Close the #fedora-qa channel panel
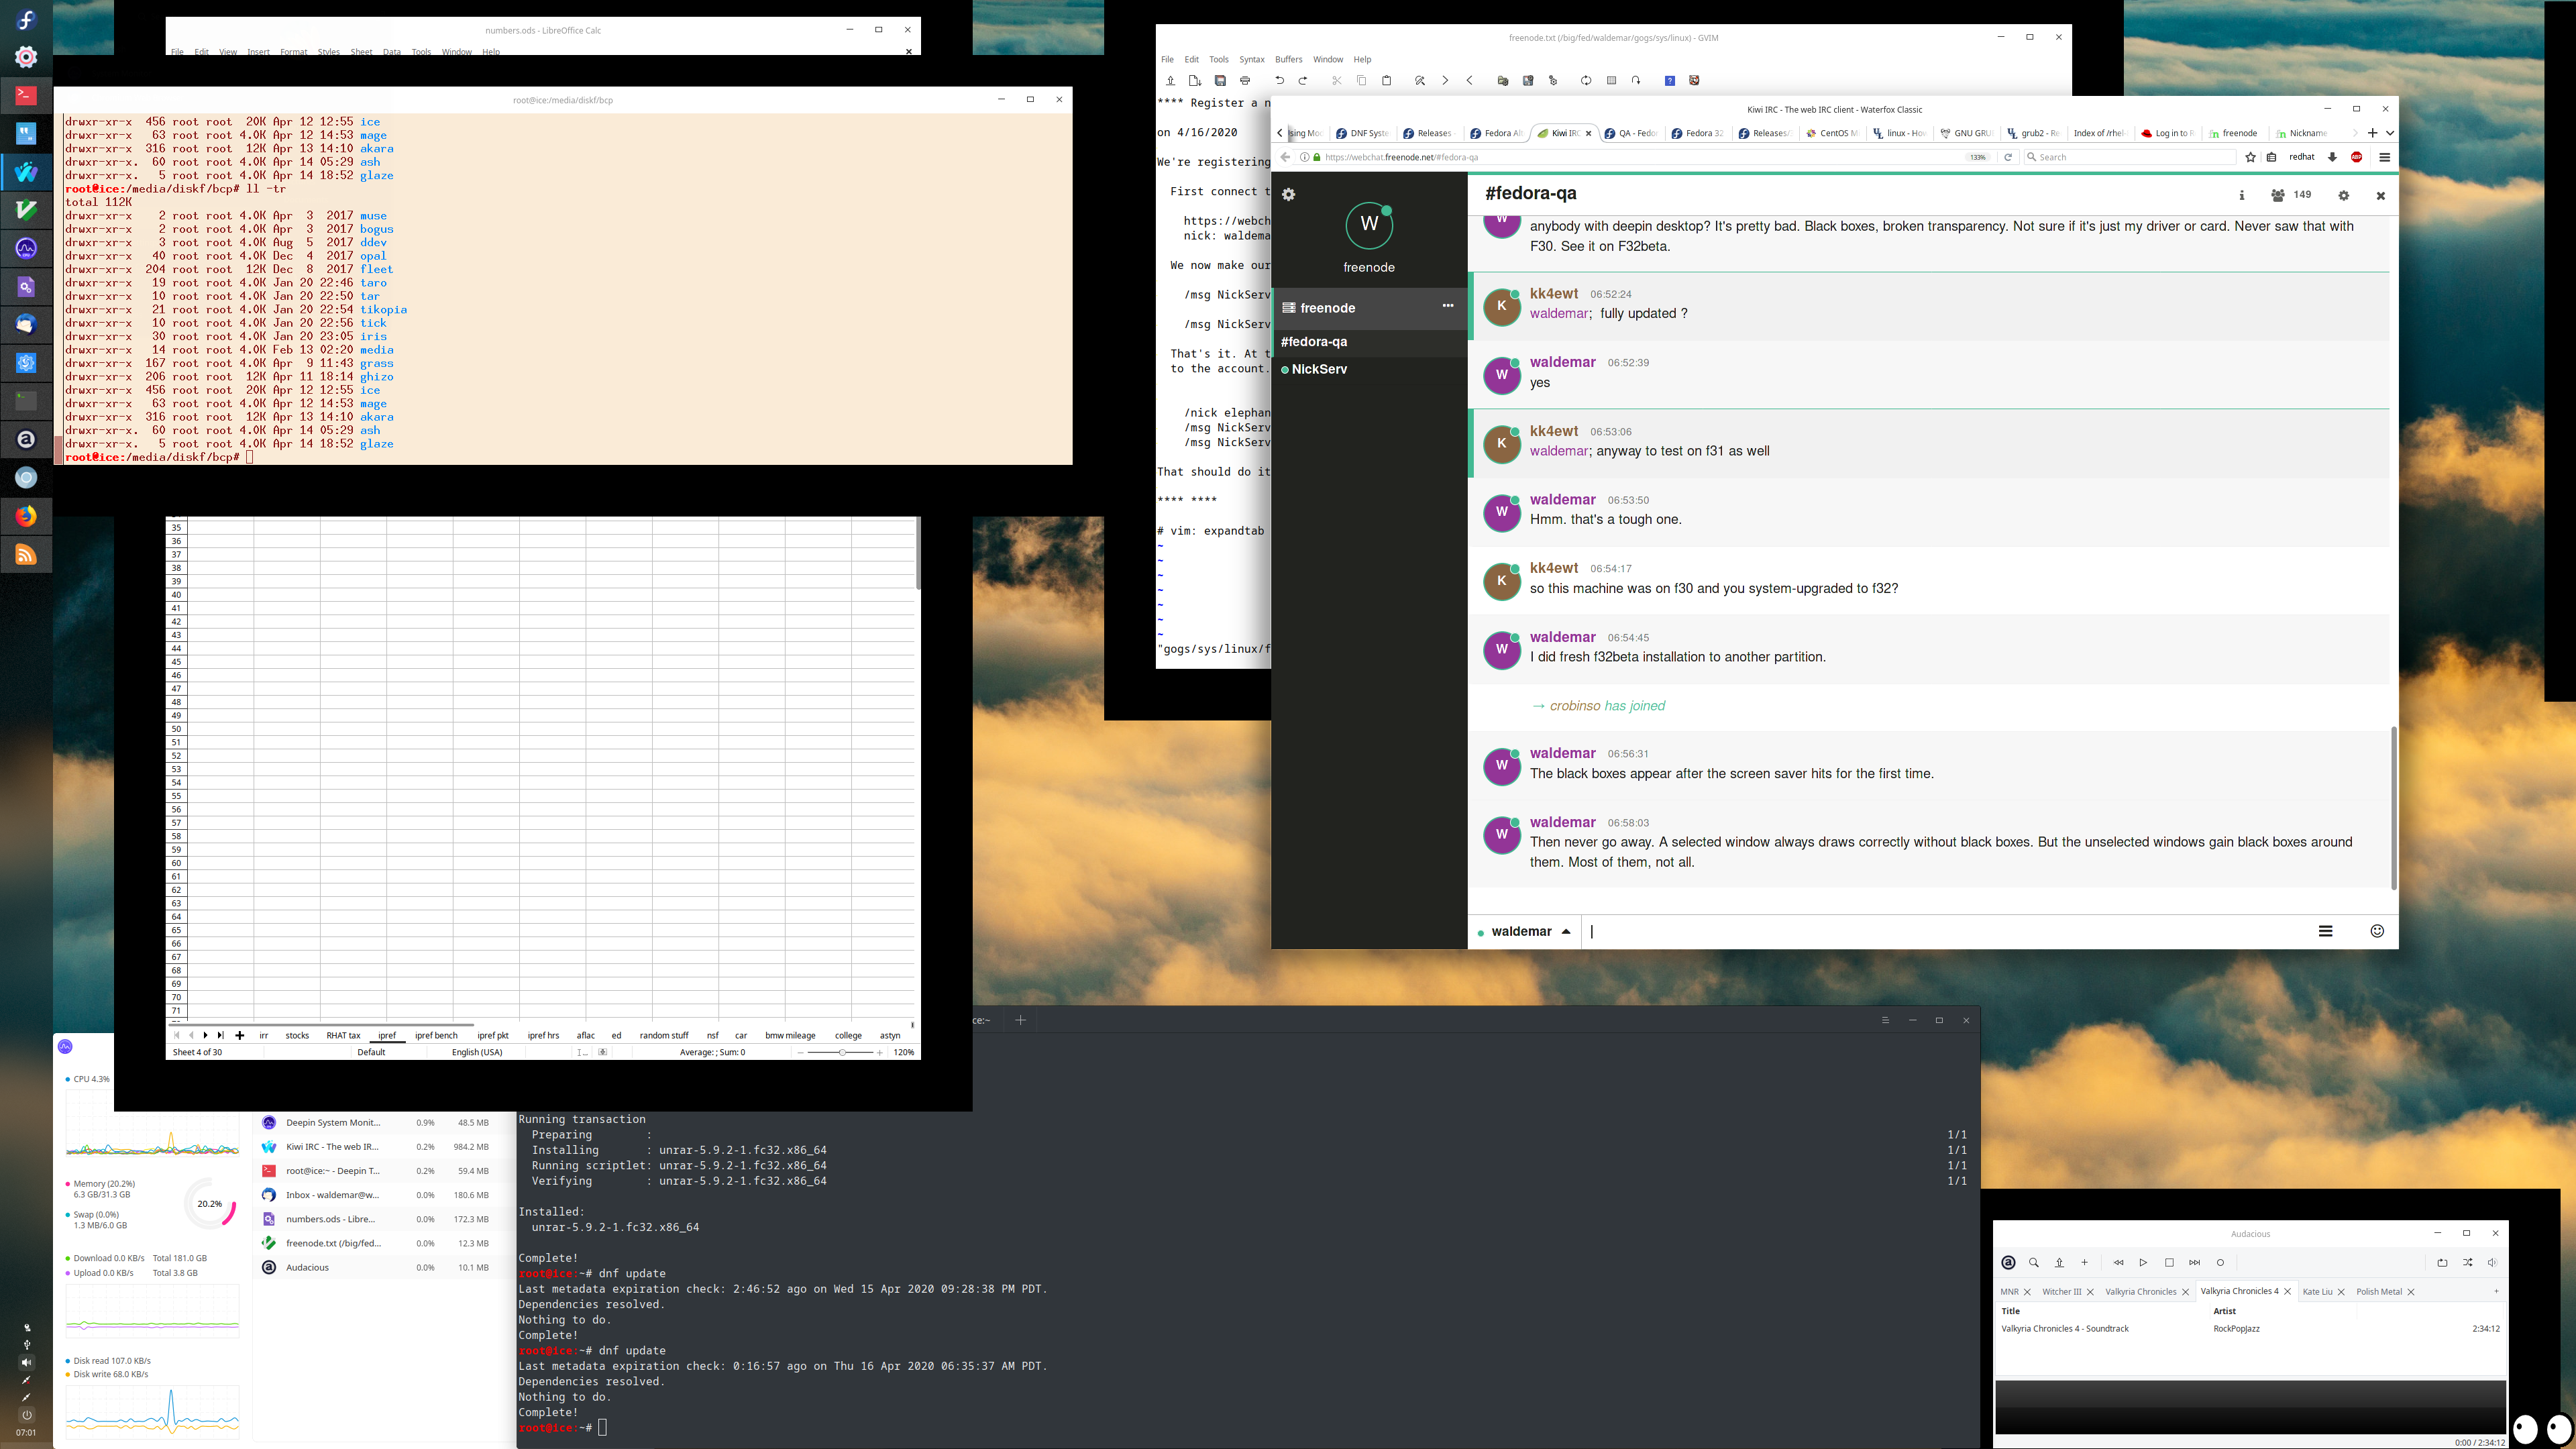 (x=2380, y=195)
